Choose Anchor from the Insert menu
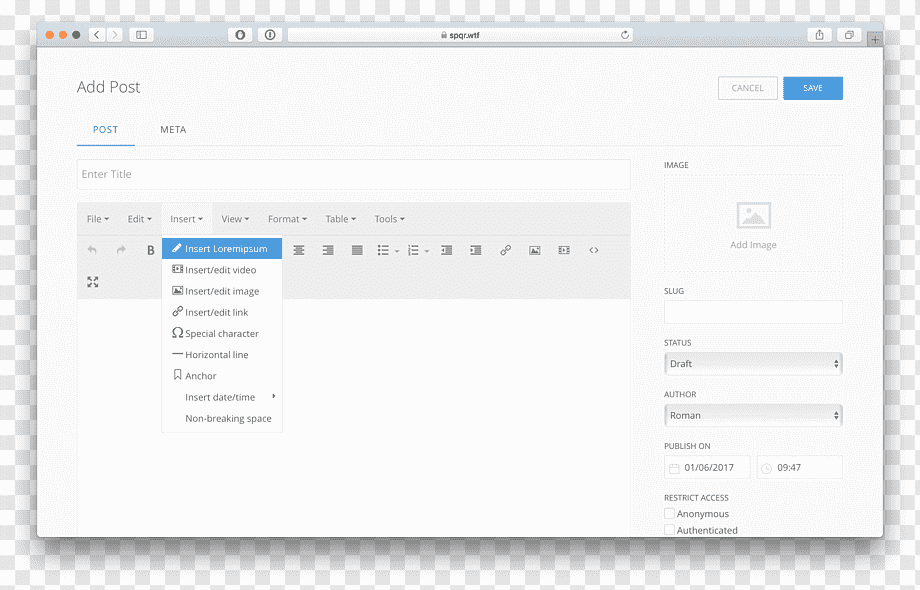 coord(222,375)
